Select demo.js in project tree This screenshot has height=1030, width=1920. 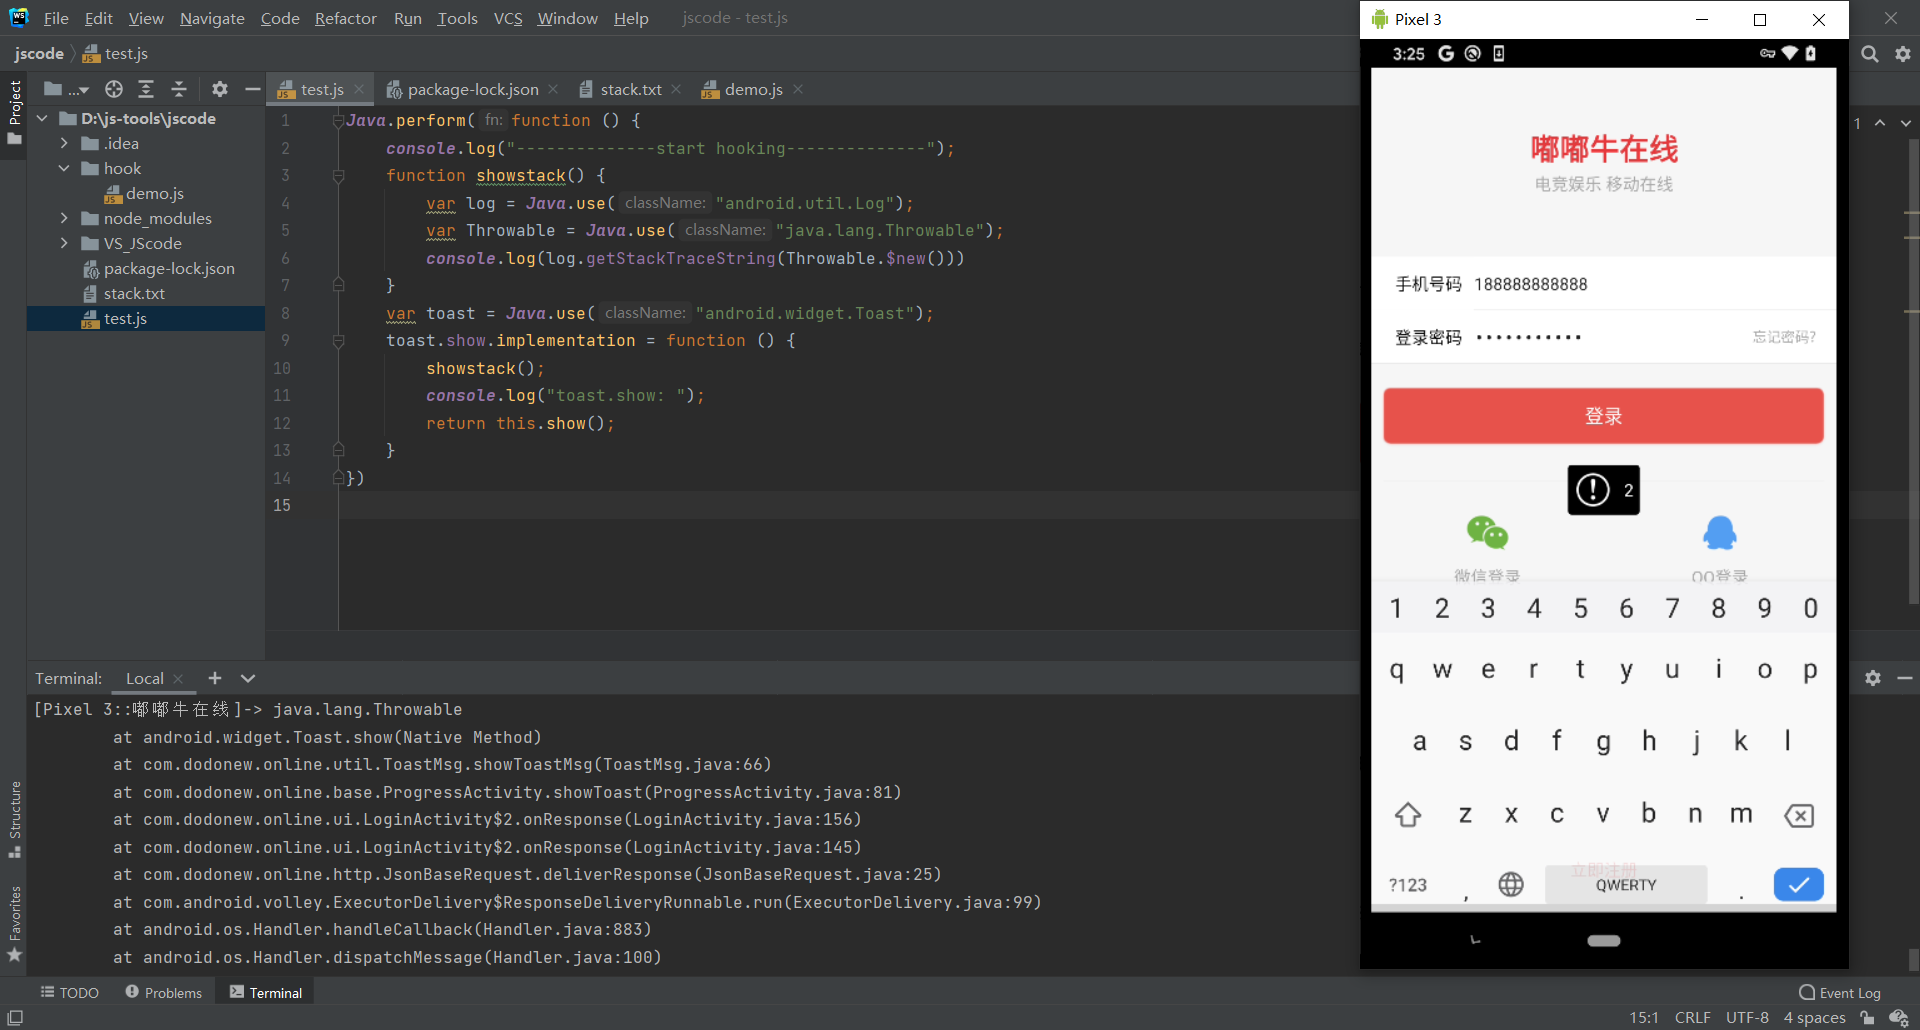click(144, 193)
